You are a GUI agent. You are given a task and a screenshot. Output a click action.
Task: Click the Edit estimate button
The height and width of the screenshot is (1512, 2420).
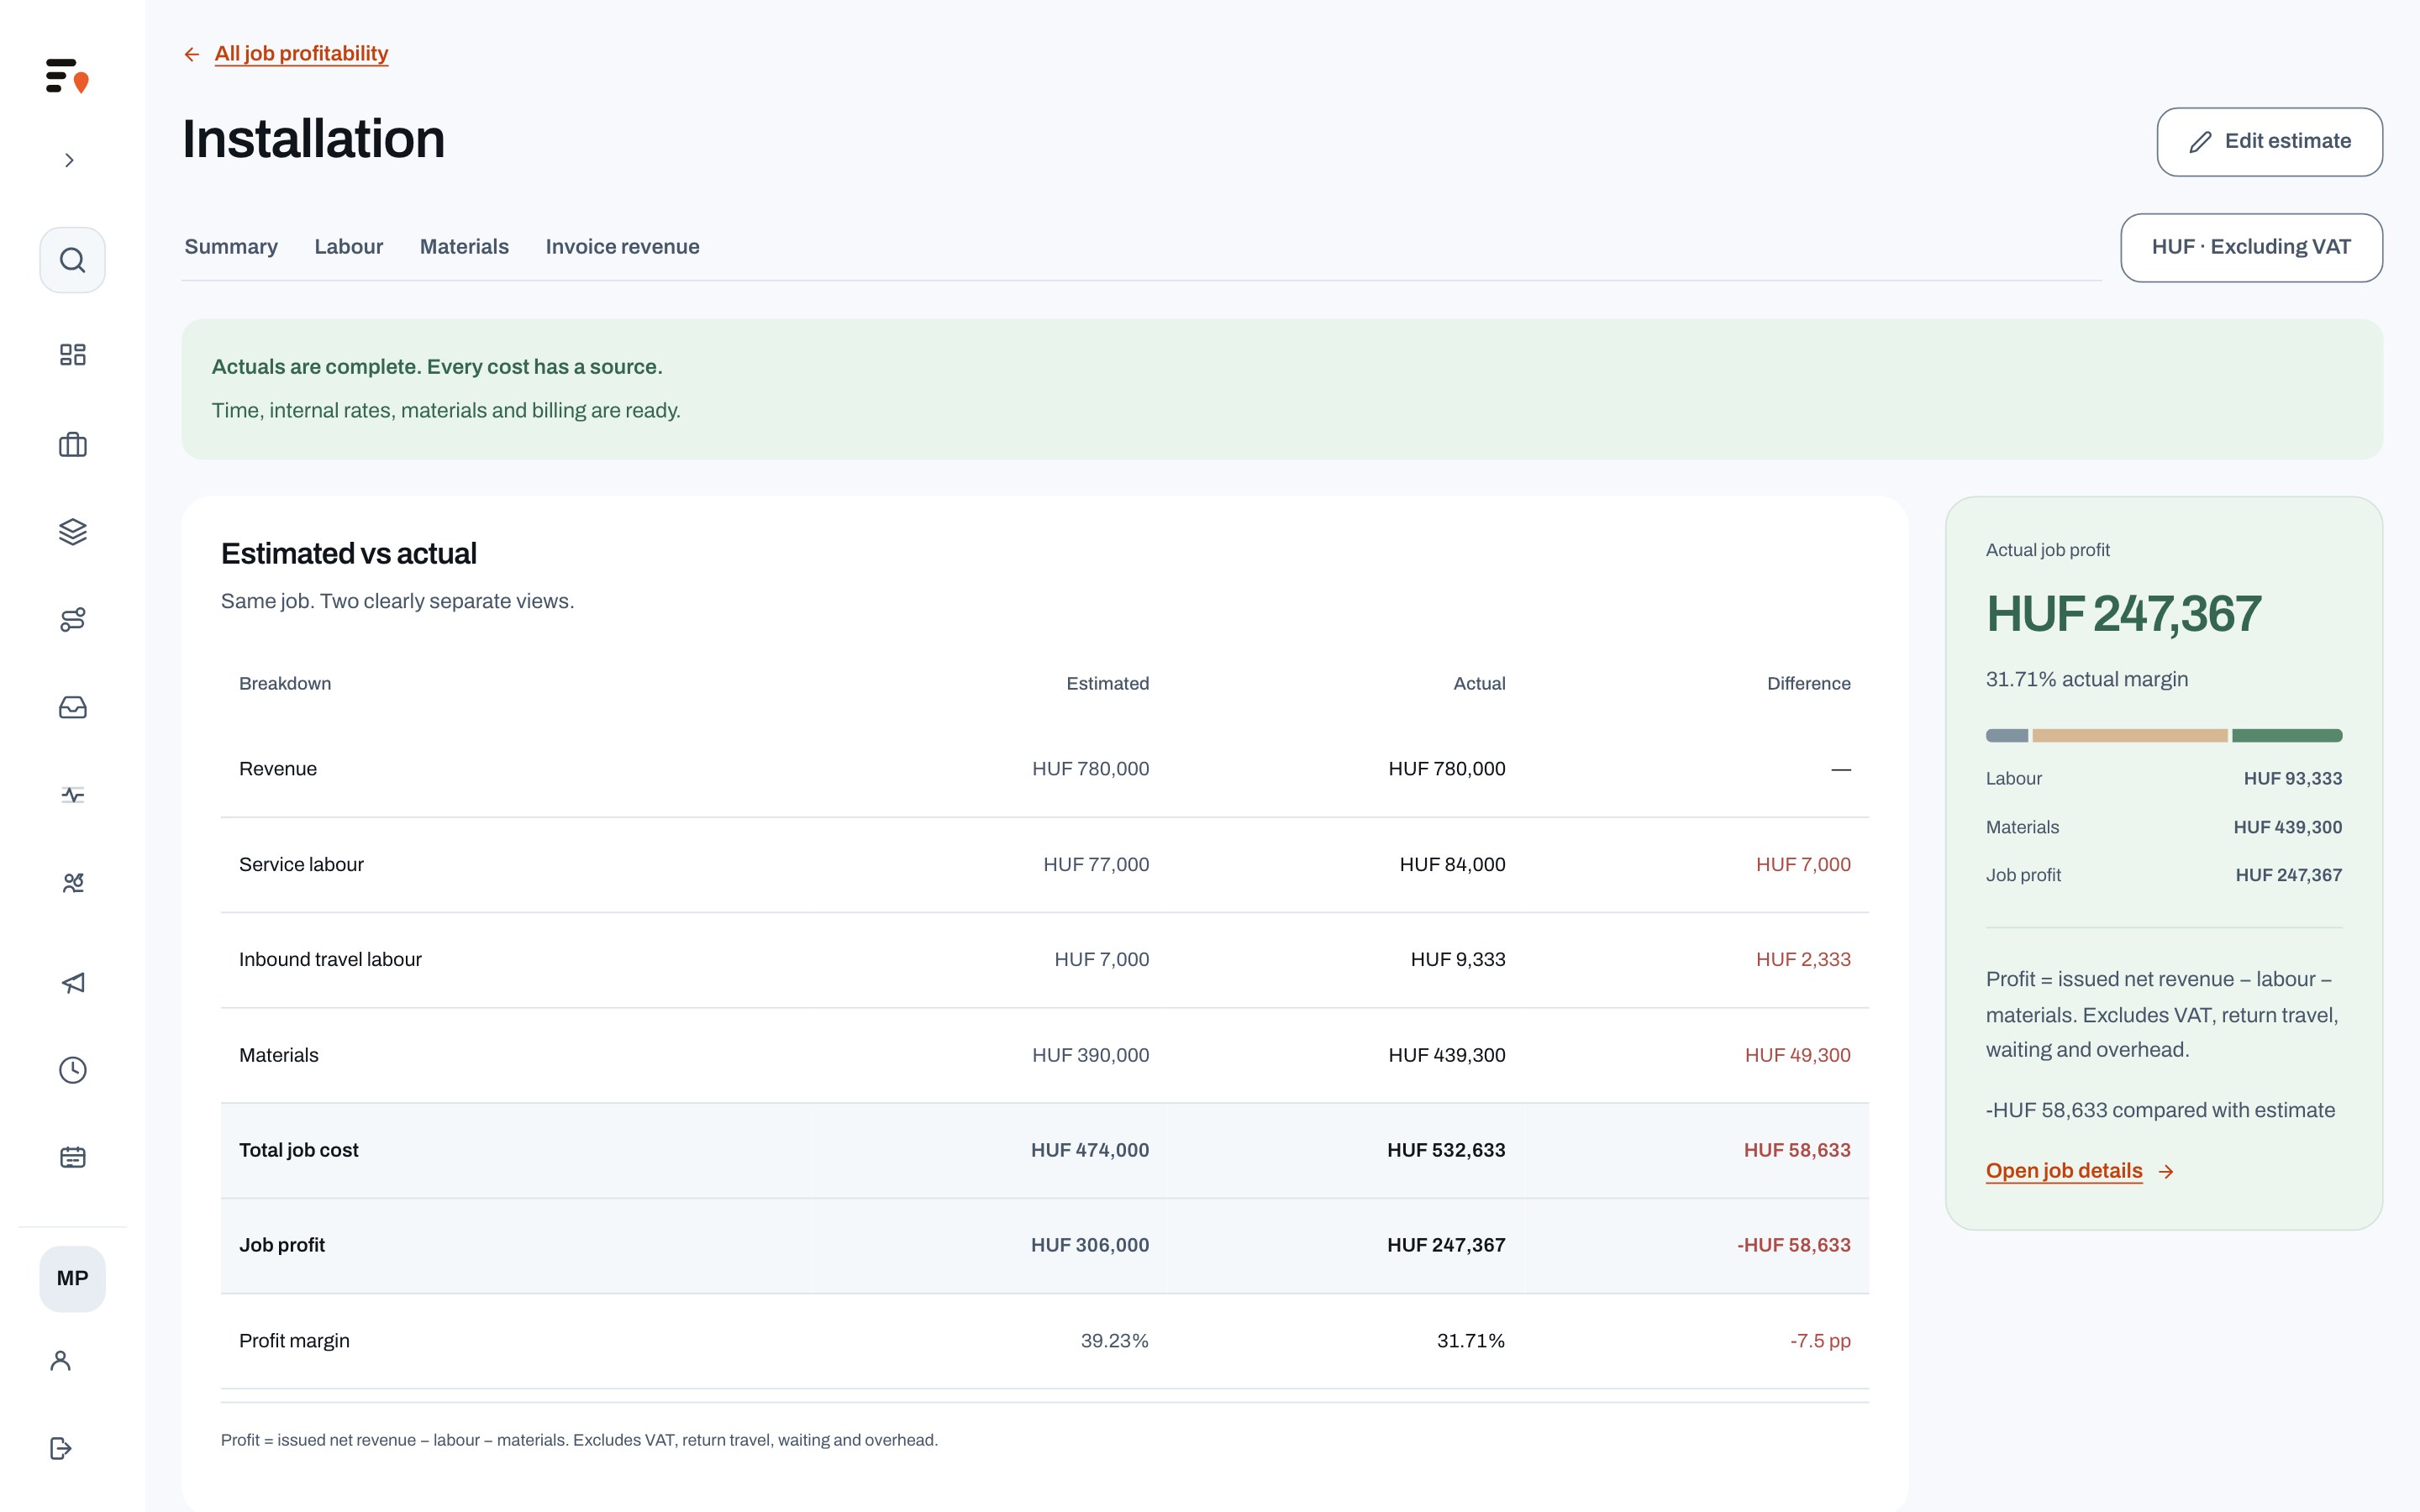pos(2269,142)
